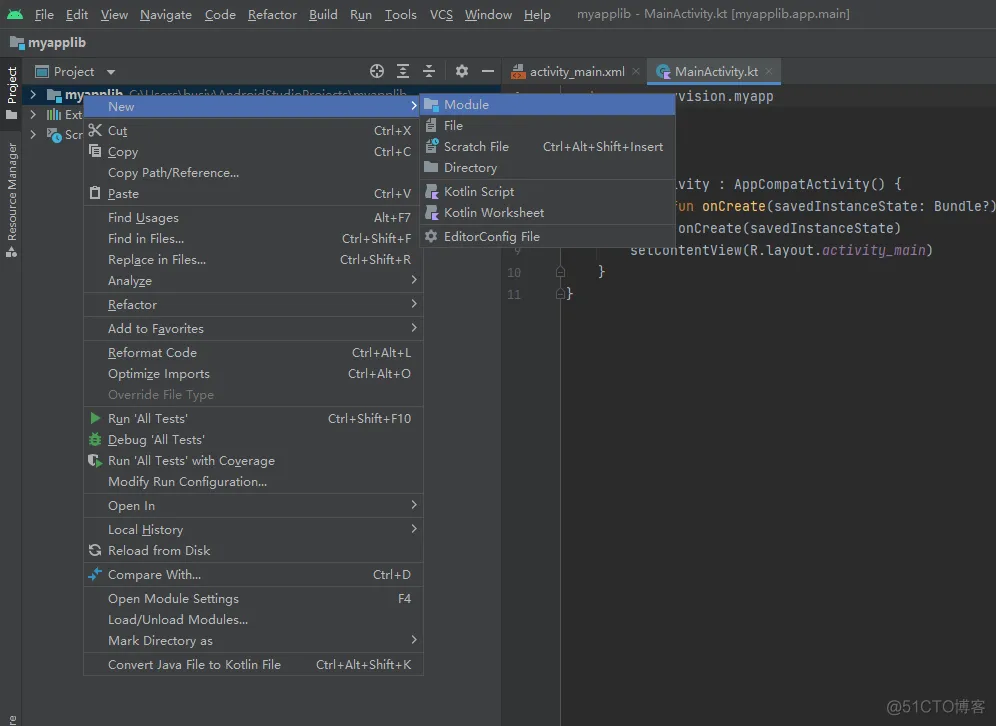Choose Reformat Code
This screenshot has width=996, height=726.
253,352
